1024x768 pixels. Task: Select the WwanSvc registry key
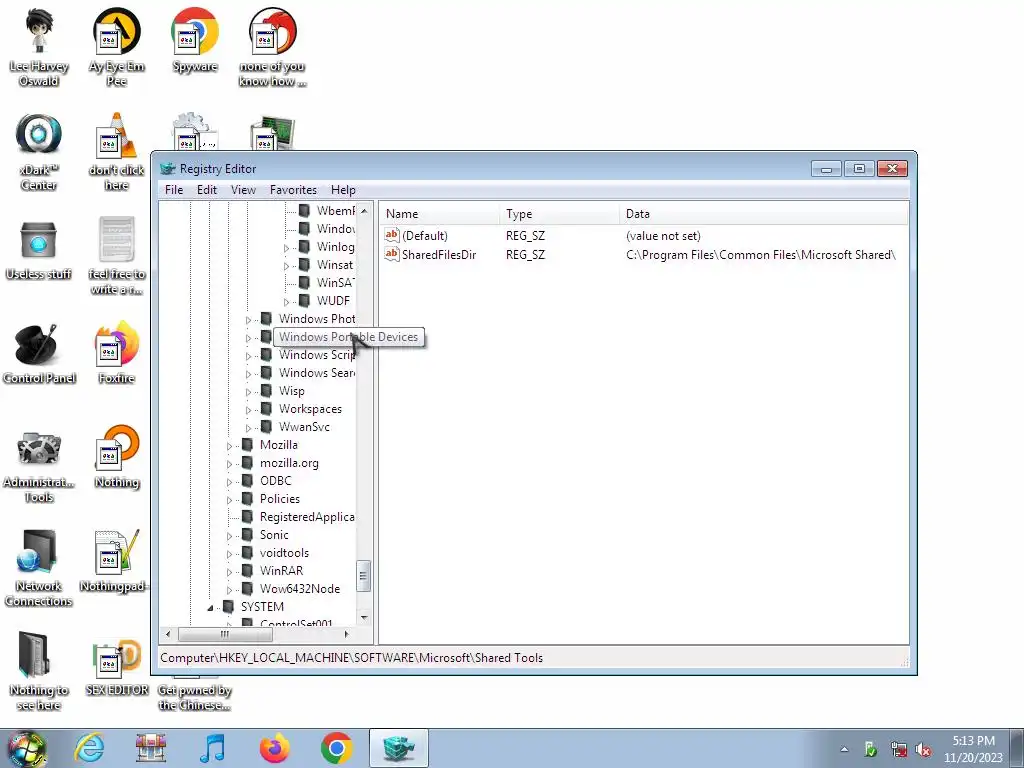[304, 426]
